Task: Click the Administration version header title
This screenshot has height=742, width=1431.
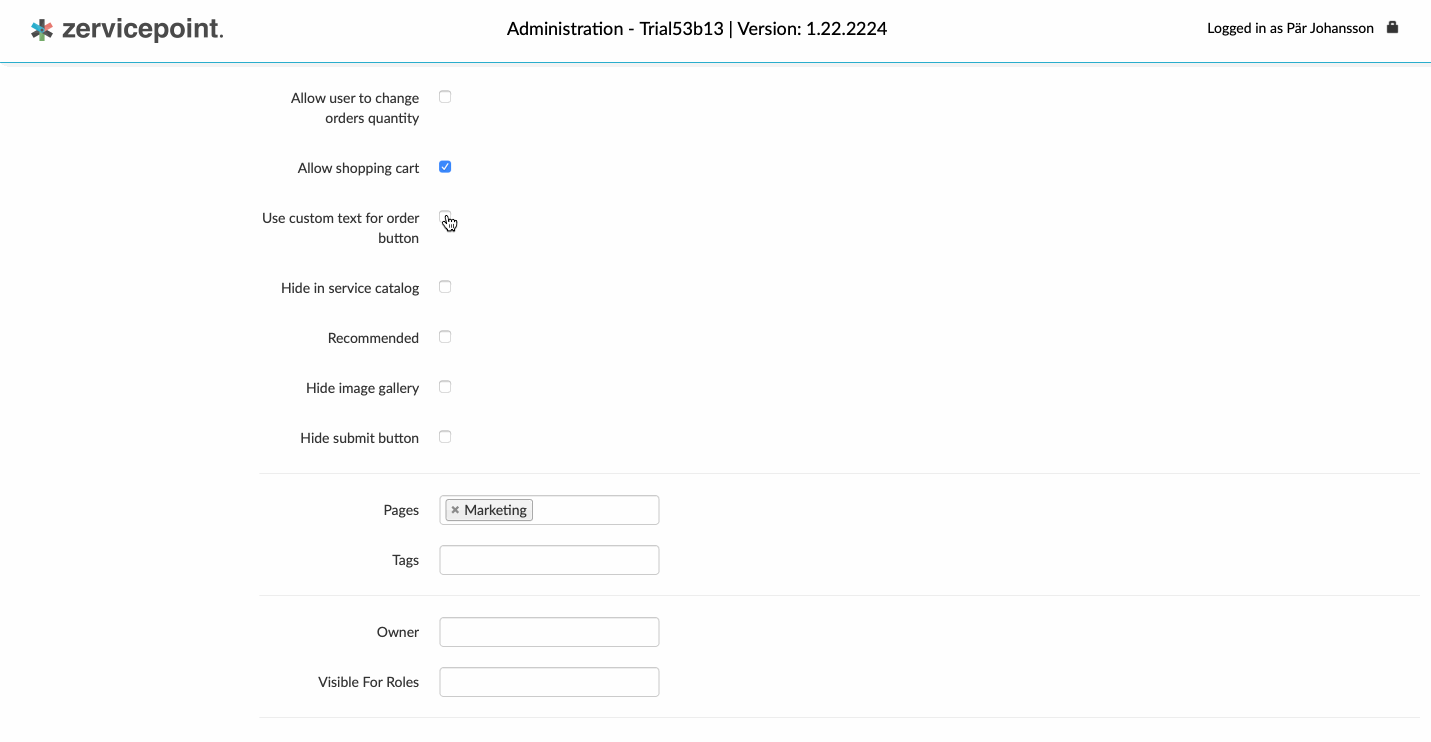Action: 696,29
